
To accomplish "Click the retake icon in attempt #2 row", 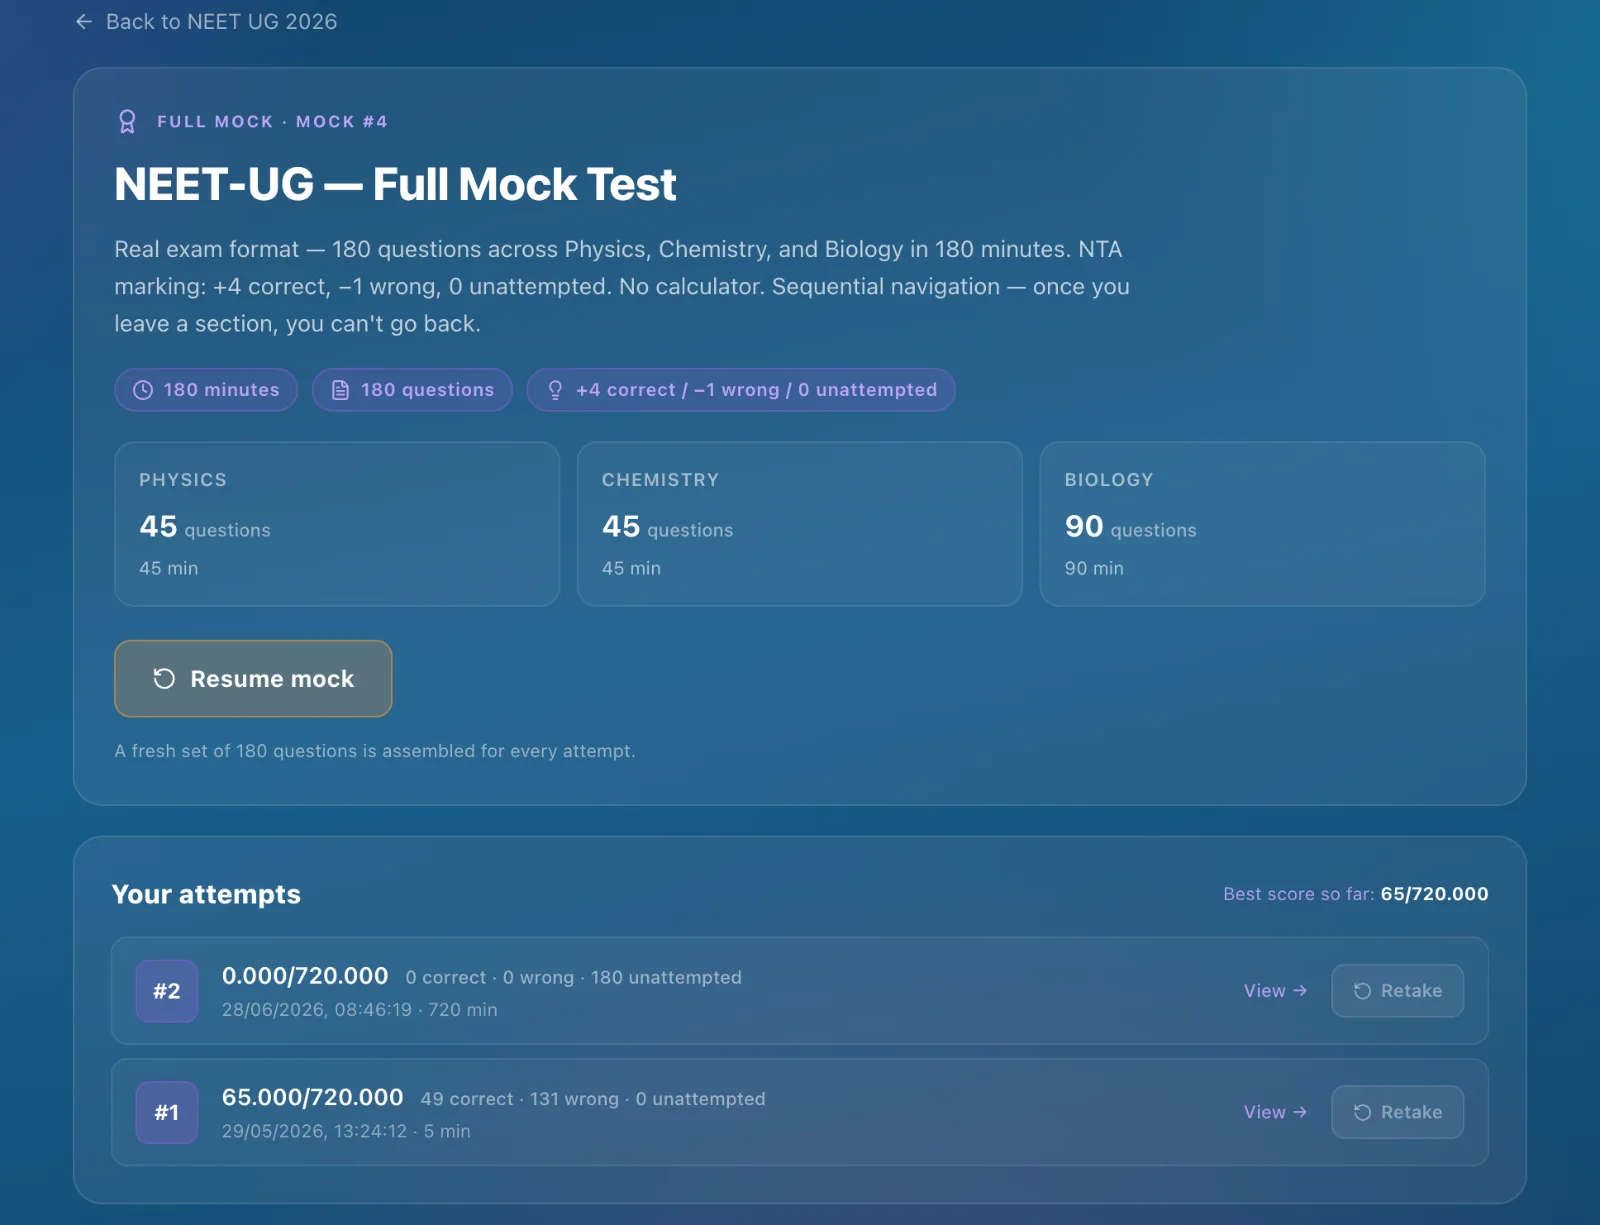I will (1362, 991).
